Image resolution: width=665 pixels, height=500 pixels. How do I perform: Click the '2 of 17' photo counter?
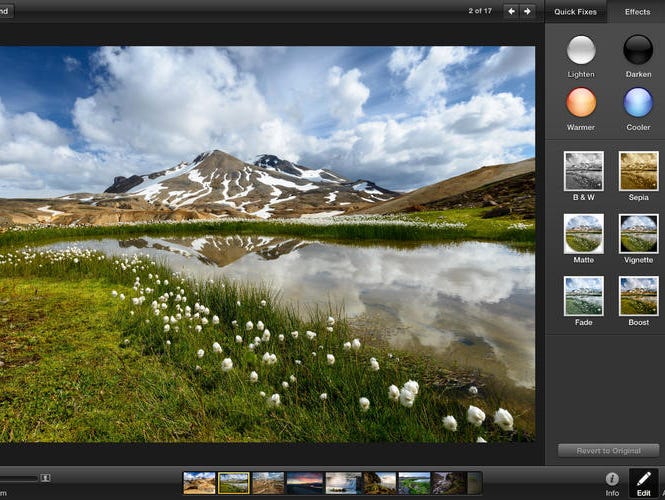coord(480,11)
